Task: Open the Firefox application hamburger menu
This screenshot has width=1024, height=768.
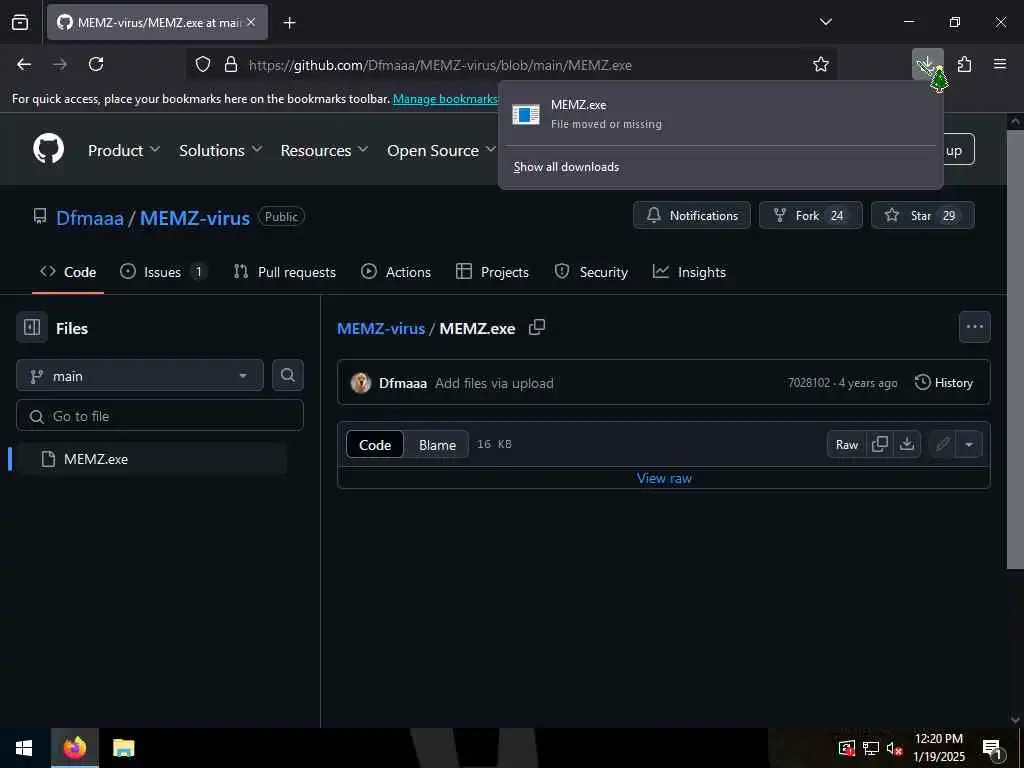Action: pyautogui.click(x=1000, y=64)
